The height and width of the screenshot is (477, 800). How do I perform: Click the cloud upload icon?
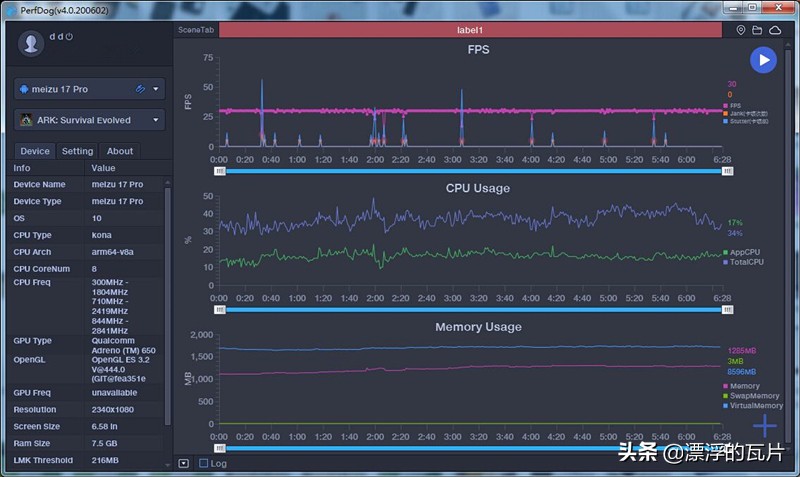pos(775,30)
